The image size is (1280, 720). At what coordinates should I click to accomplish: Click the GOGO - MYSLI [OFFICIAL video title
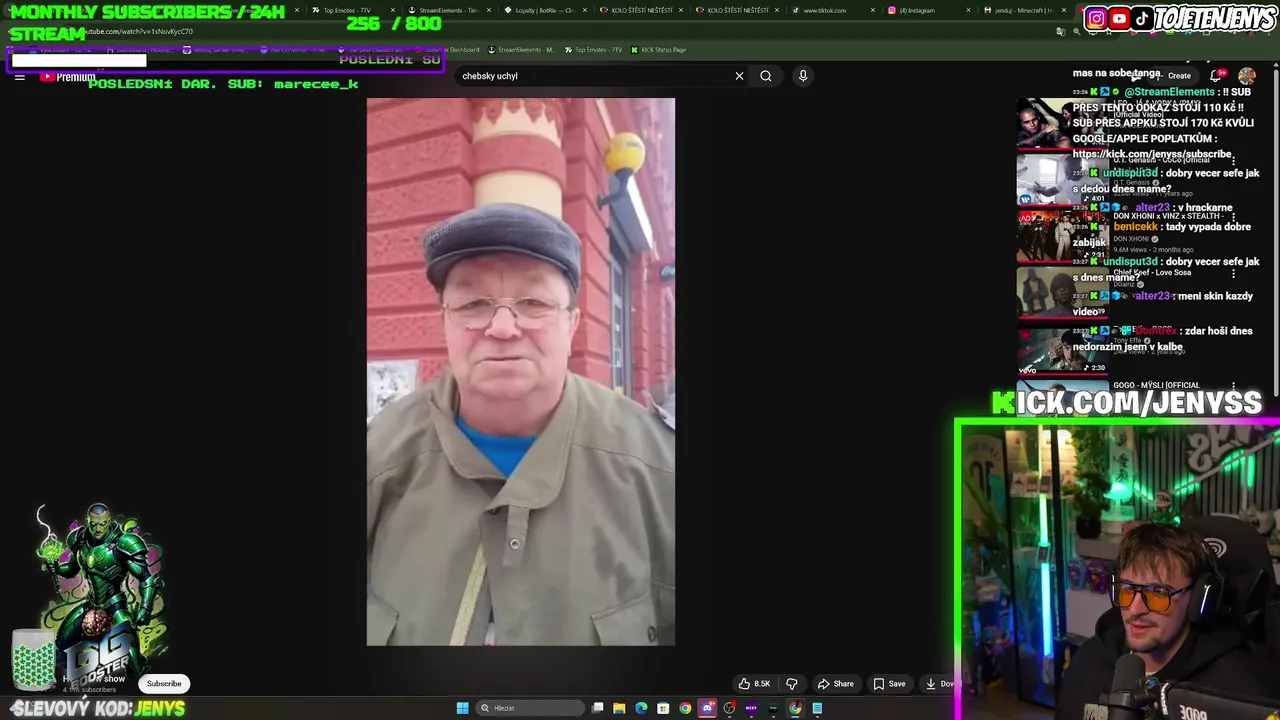1156,385
